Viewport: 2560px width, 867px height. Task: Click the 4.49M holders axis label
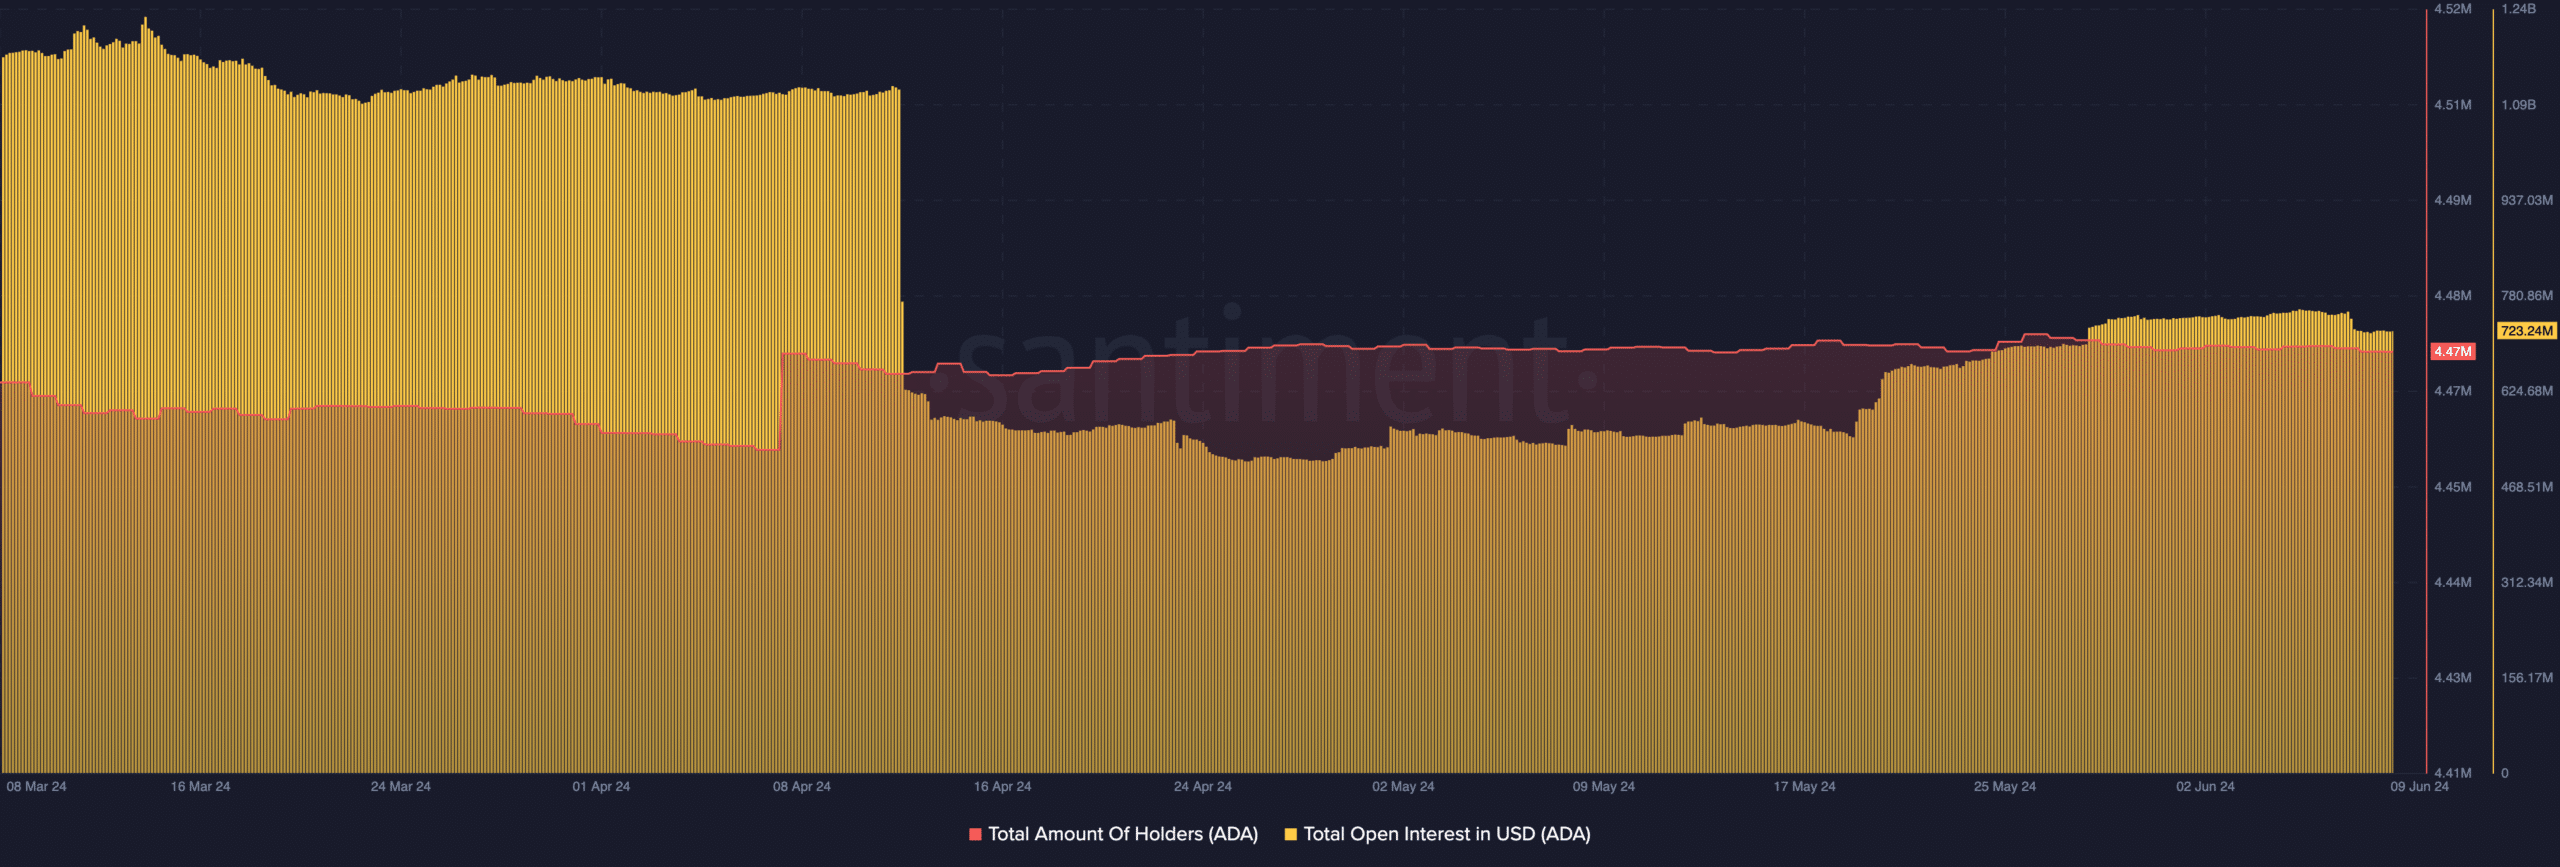coord(2452,201)
